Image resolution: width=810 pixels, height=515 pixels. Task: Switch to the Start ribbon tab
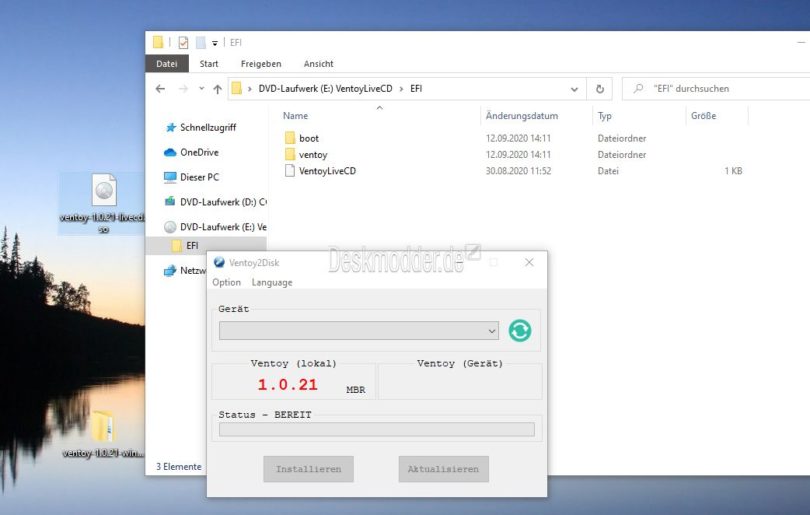209,64
